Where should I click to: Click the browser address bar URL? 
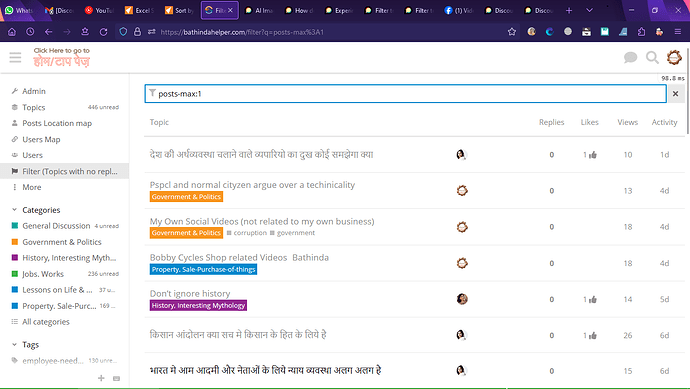242,32
